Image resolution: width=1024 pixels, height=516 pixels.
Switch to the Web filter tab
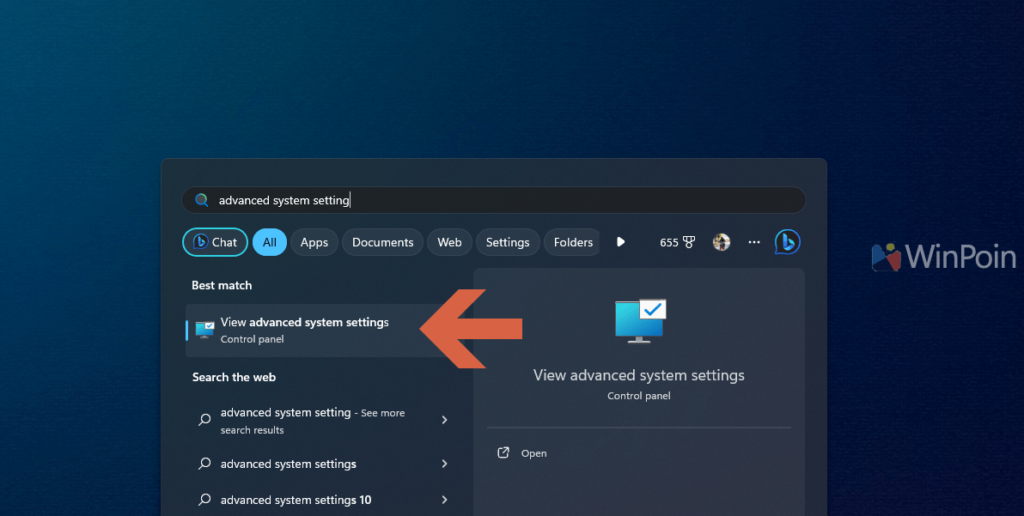click(x=449, y=242)
